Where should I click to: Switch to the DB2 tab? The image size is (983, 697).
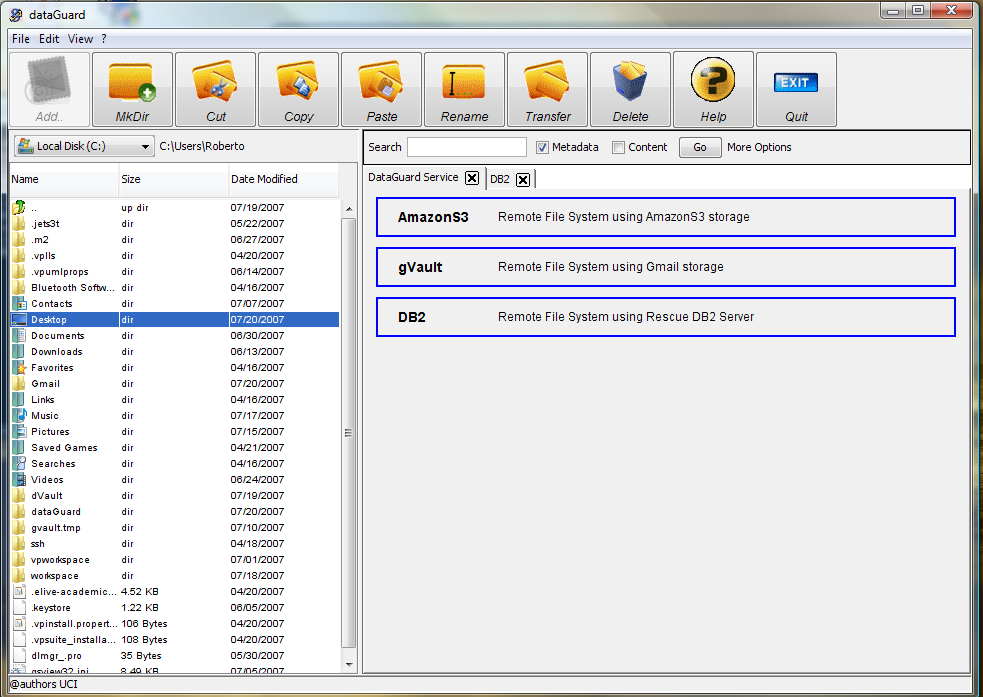click(500, 179)
